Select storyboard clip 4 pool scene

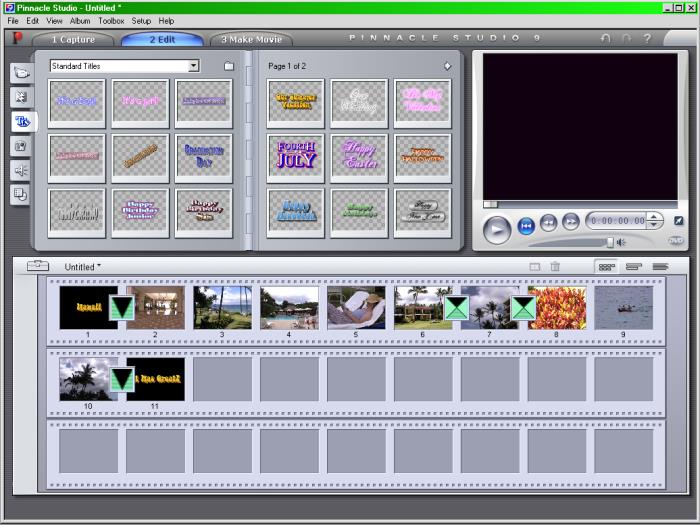pos(289,308)
